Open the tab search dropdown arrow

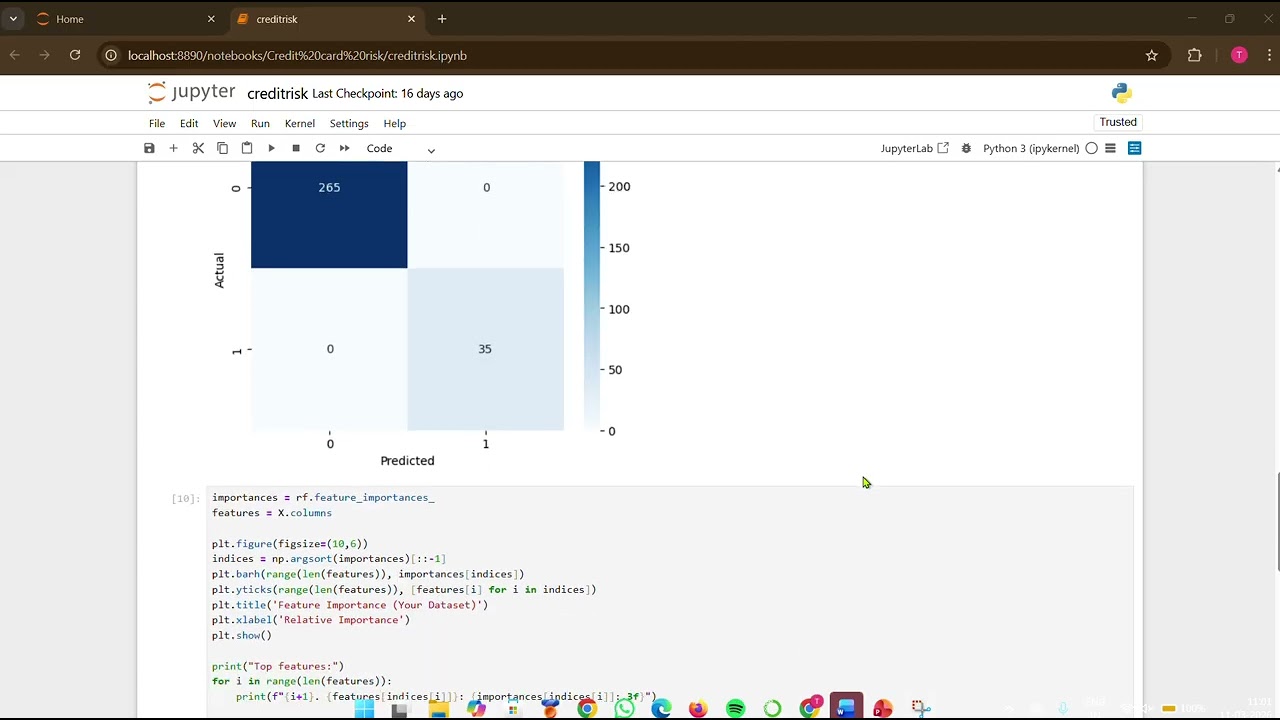tap(13, 19)
